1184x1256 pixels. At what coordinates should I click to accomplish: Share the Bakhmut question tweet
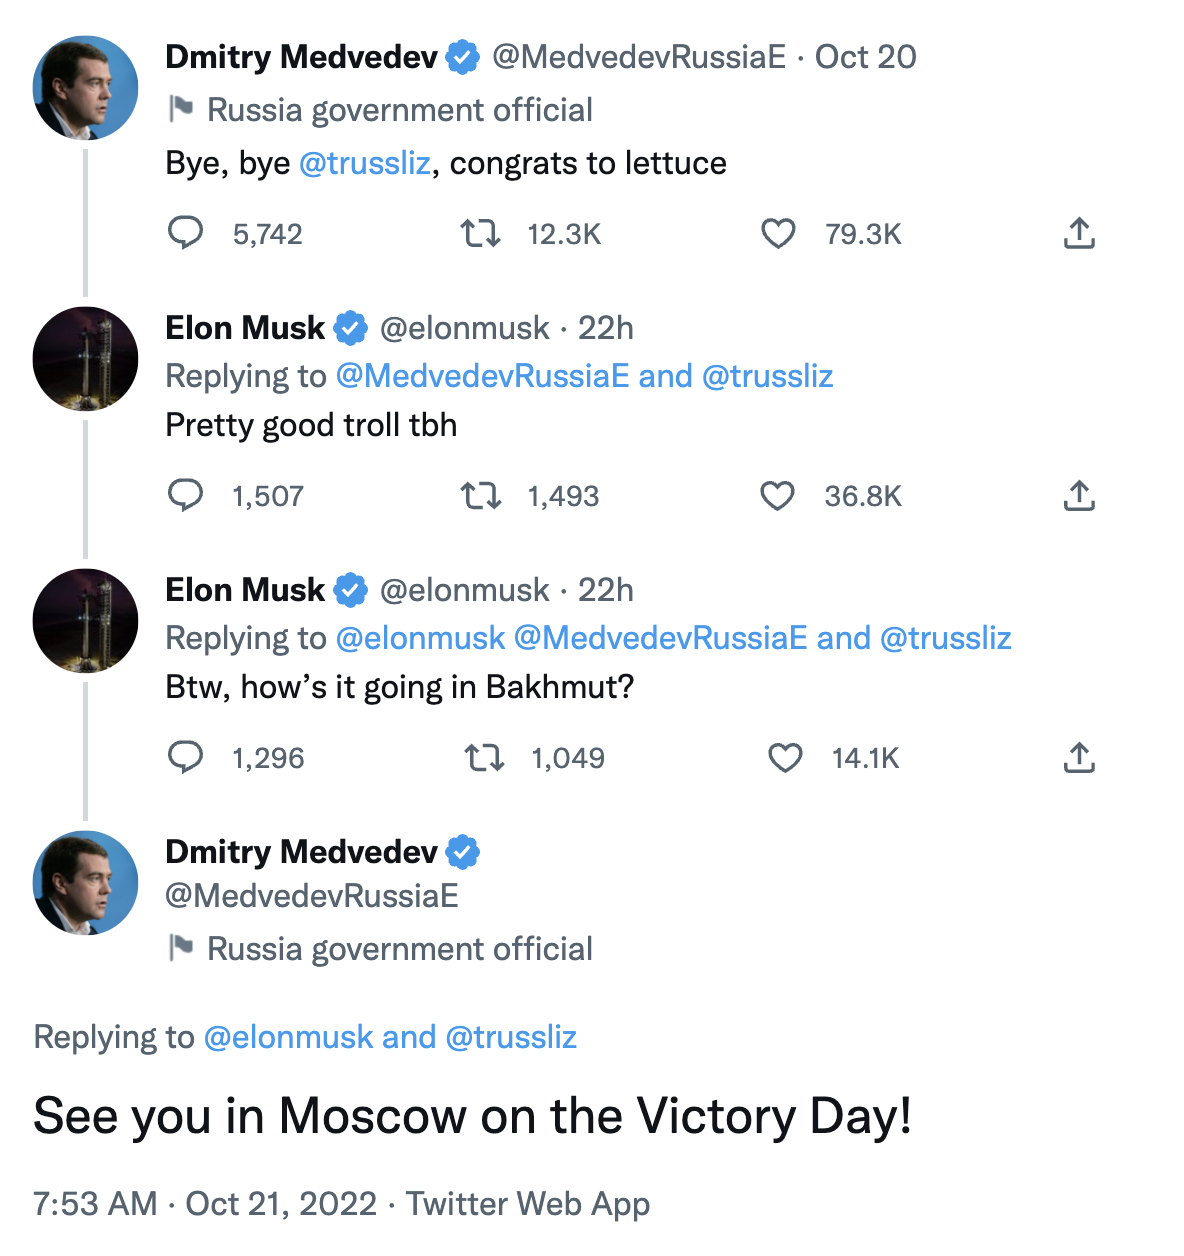[x=1079, y=758]
